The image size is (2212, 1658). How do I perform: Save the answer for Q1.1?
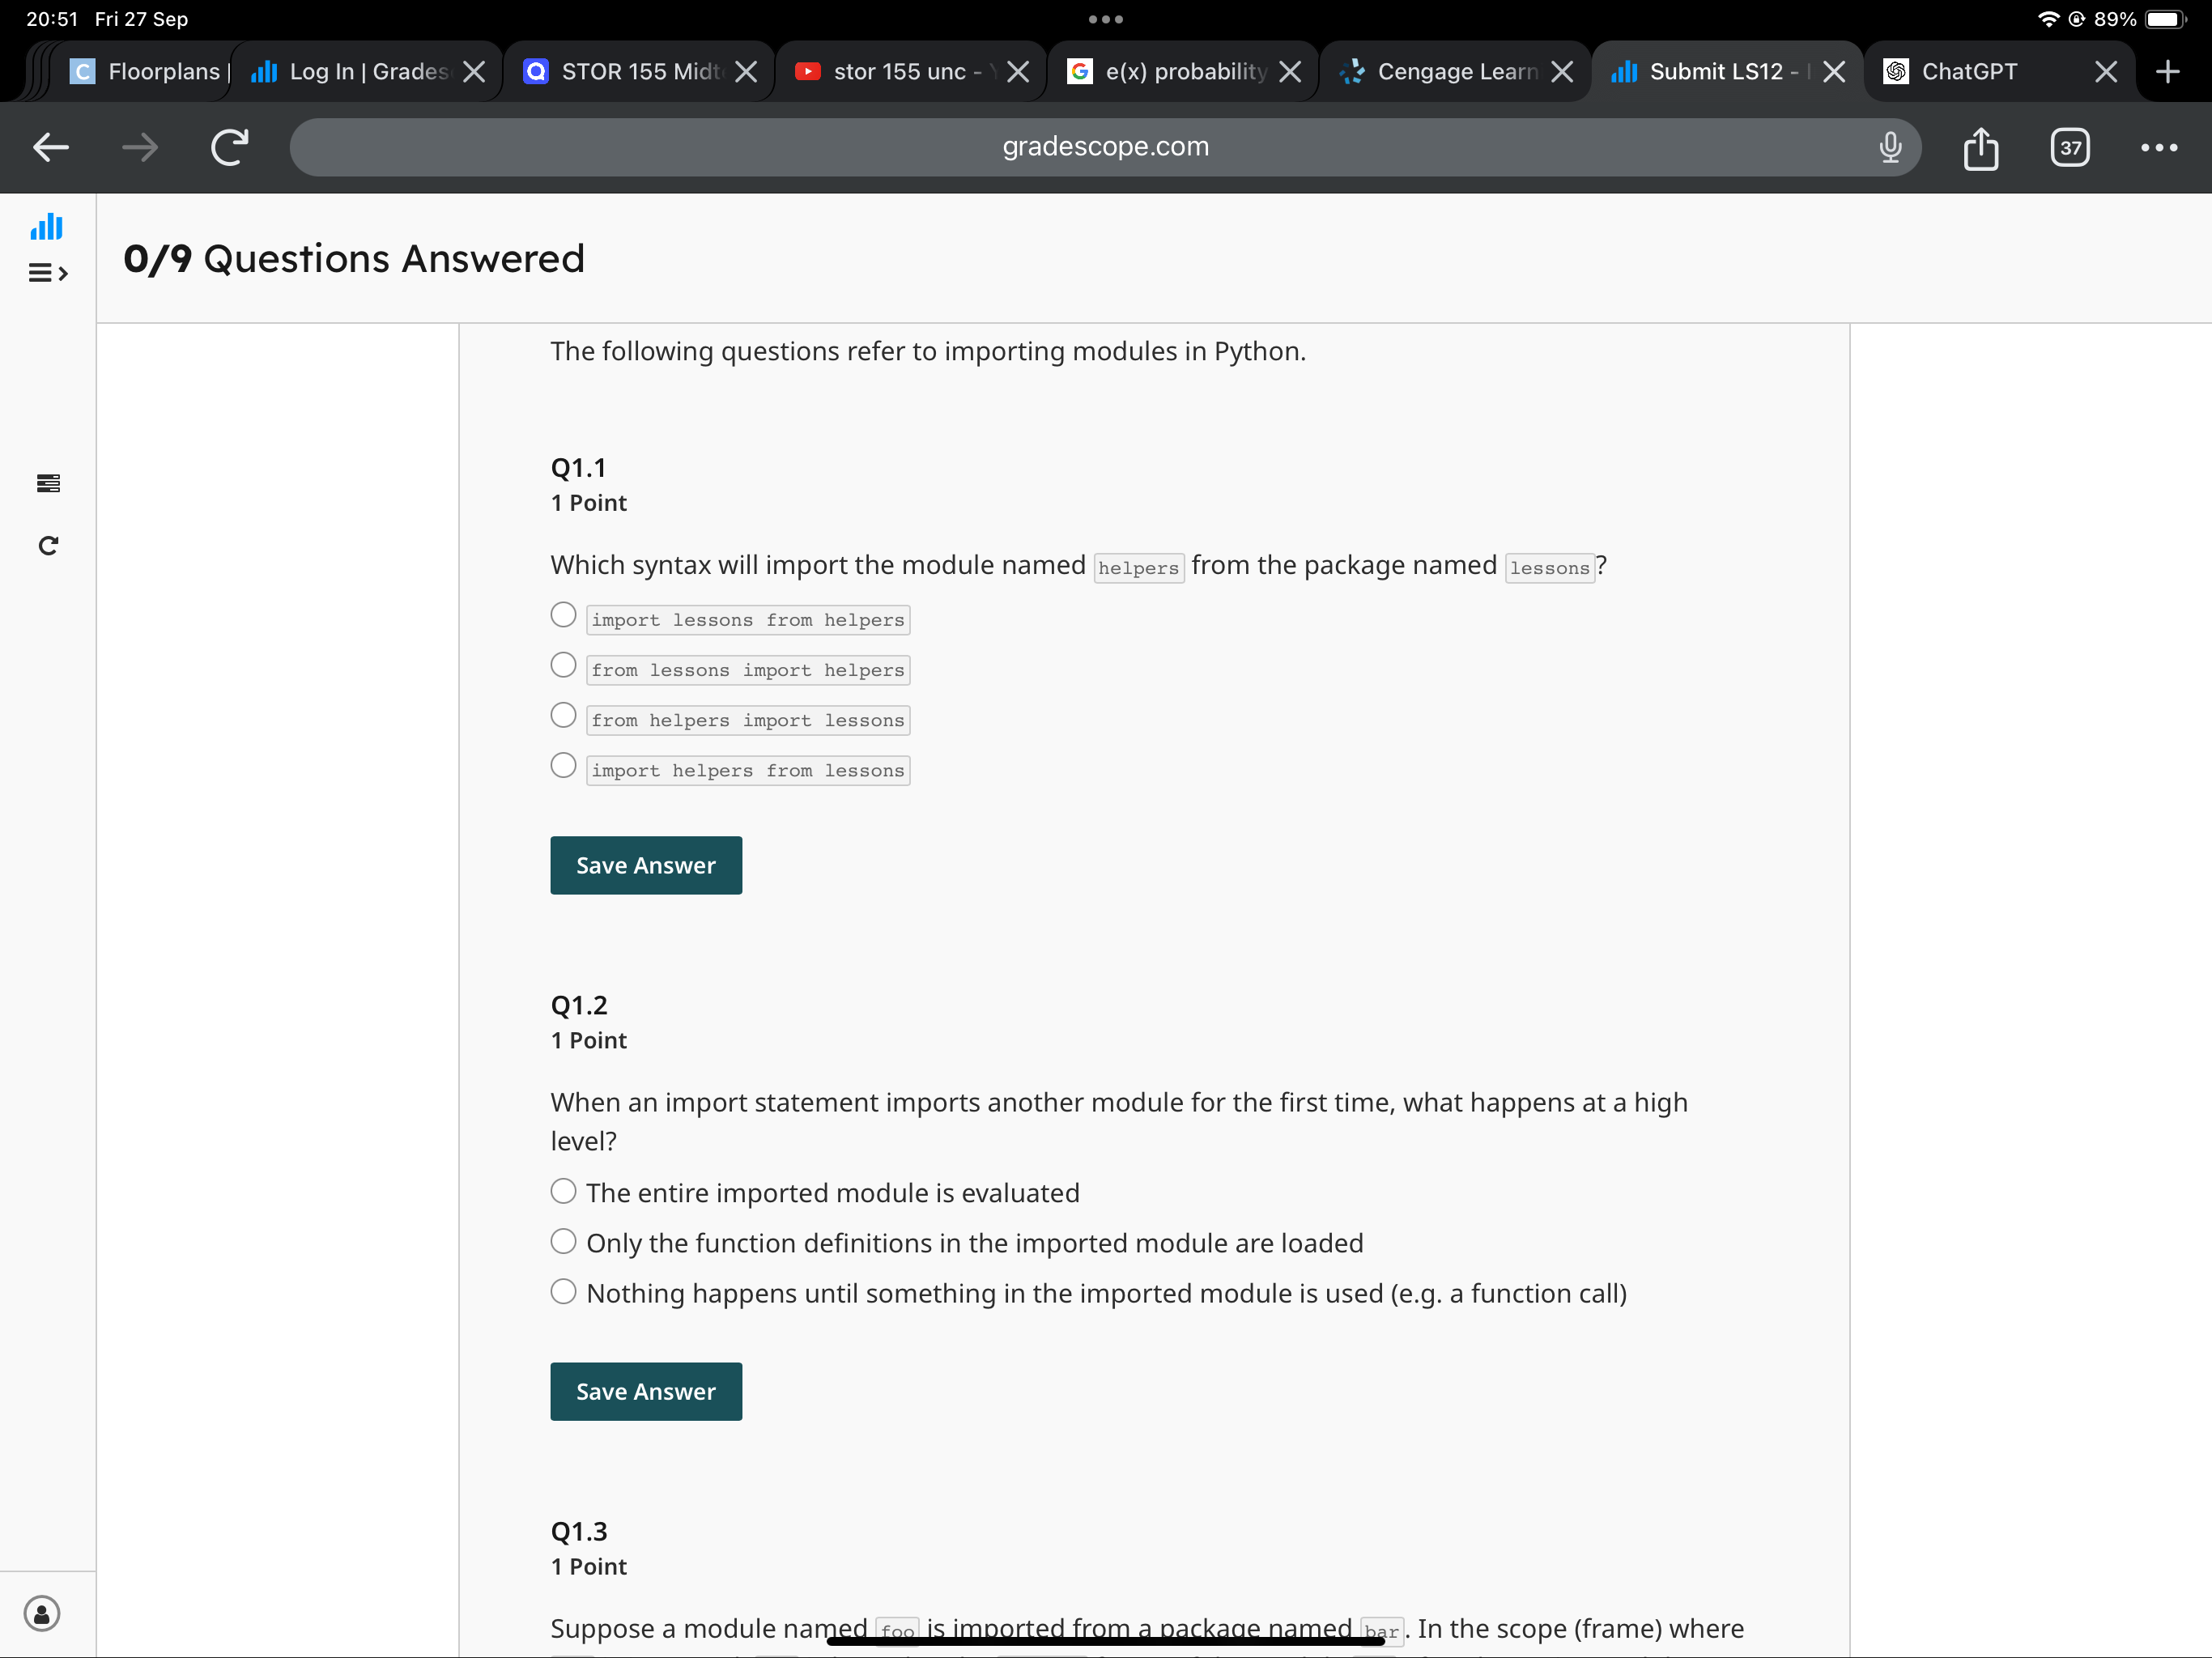coord(645,865)
